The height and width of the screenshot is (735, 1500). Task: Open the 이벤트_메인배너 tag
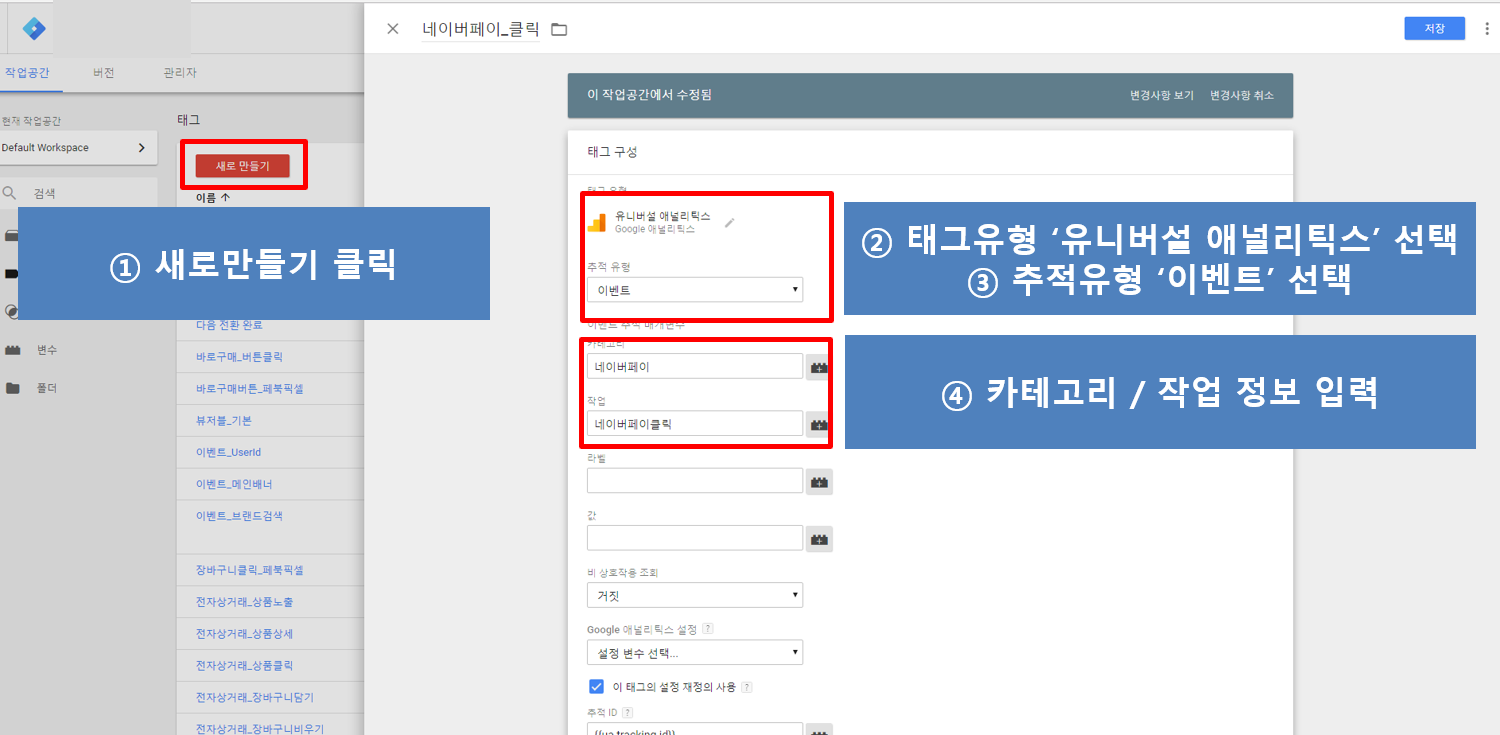(234, 484)
